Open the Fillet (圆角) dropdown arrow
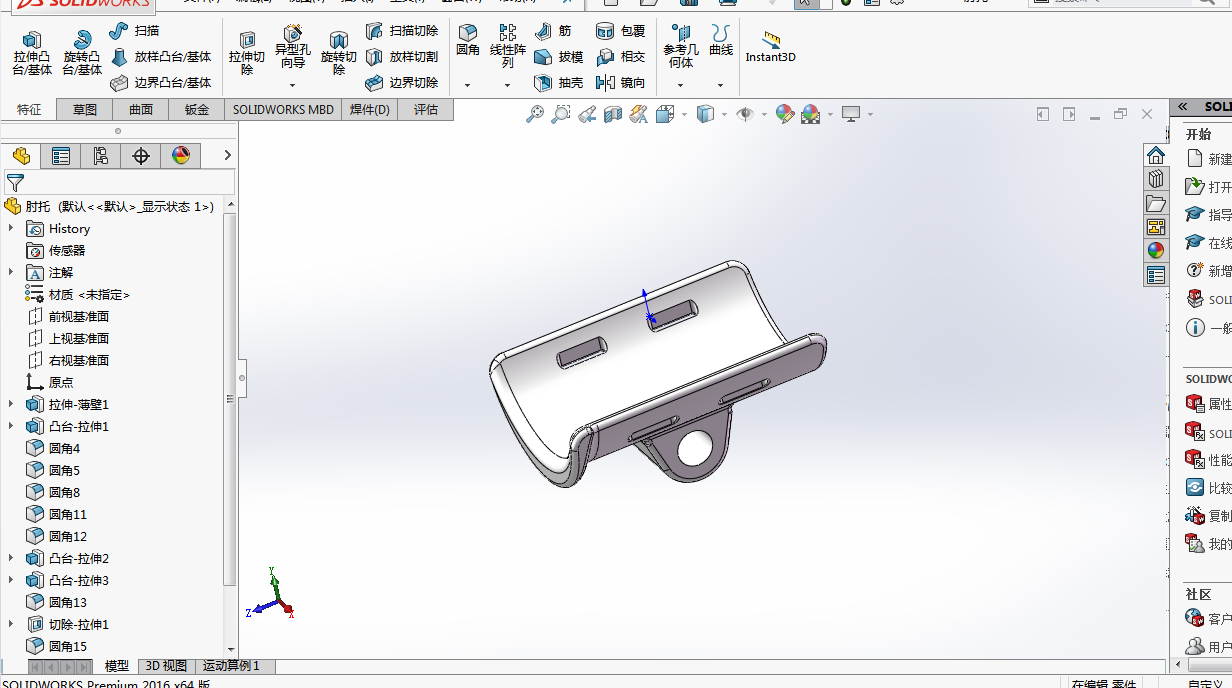1232x688 pixels. 467,86
